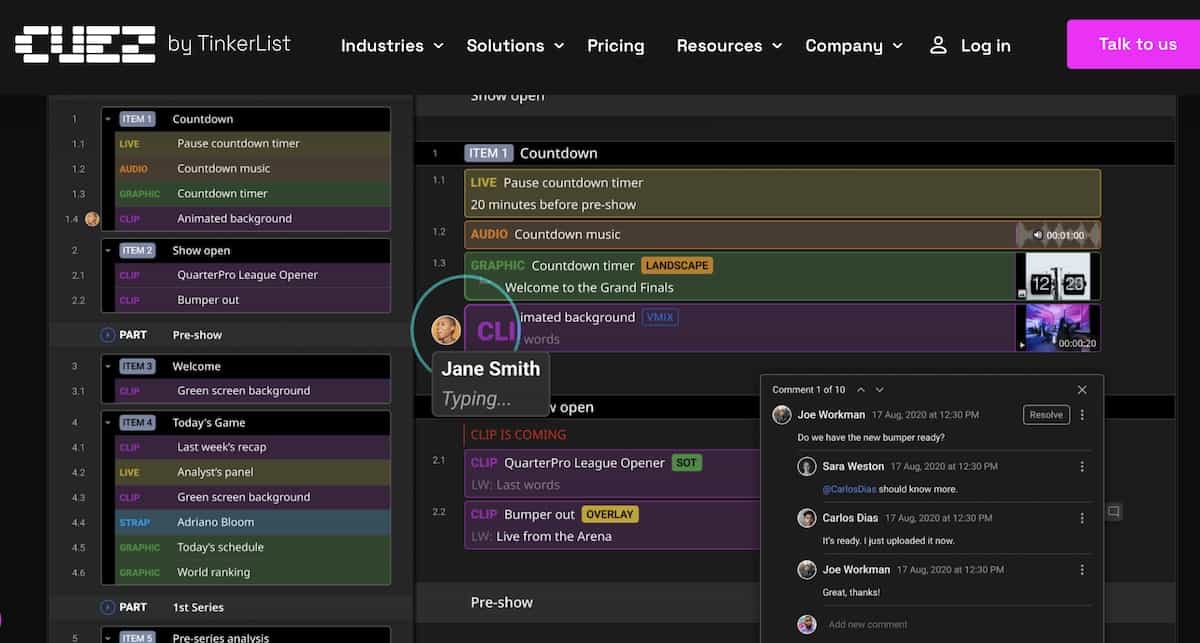The height and width of the screenshot is (643, 1200).
Task: Click the Talk to us button
Action: [1137, 44]
